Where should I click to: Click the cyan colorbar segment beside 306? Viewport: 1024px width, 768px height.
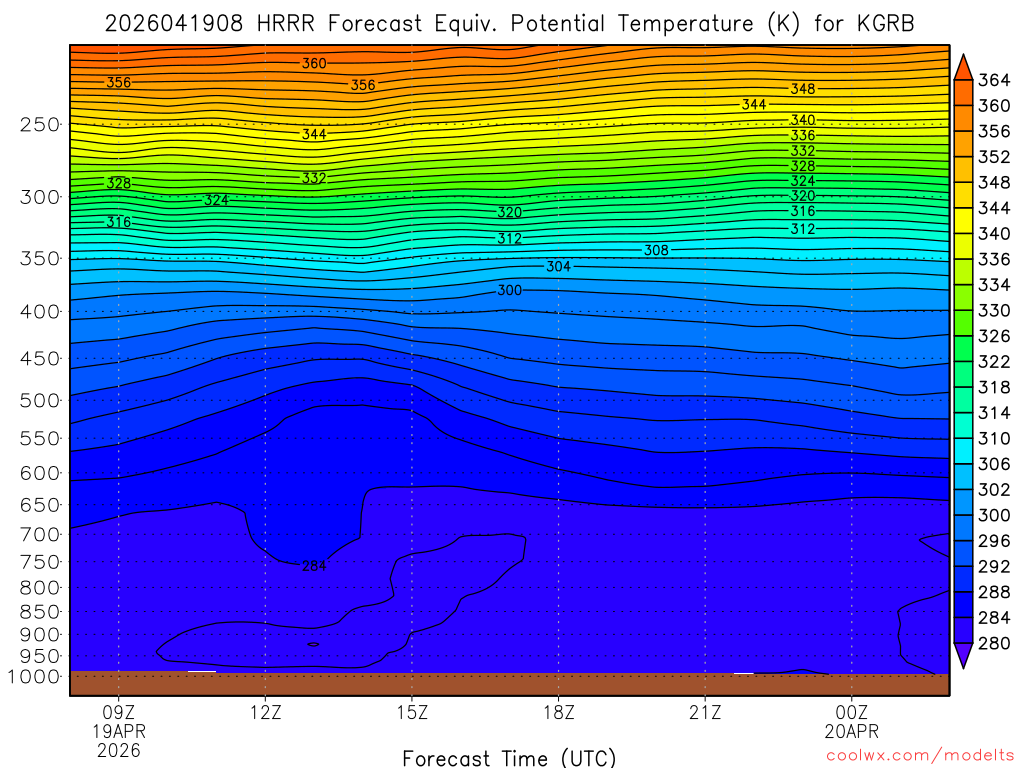point(963,452)
